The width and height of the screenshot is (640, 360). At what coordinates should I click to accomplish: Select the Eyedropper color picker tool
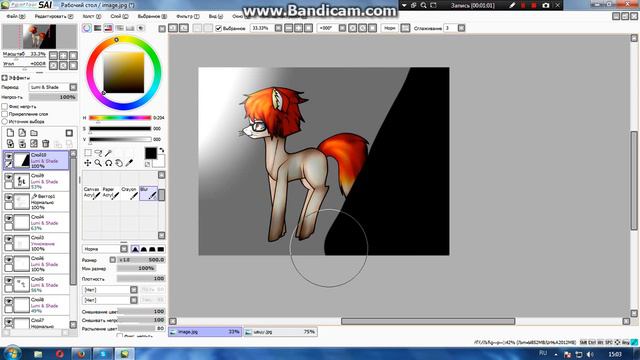(129, 163)
